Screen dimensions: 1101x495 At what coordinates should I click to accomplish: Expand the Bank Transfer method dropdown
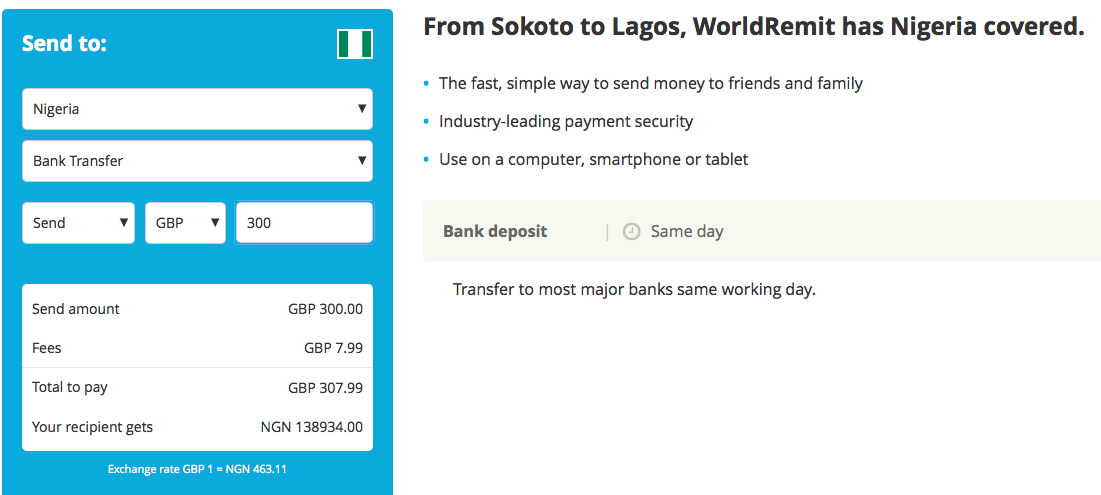click(x=197, y=161)
